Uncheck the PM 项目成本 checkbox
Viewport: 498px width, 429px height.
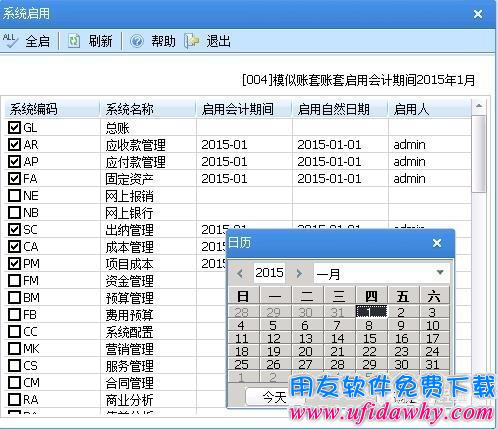click(x=14, y=263)
